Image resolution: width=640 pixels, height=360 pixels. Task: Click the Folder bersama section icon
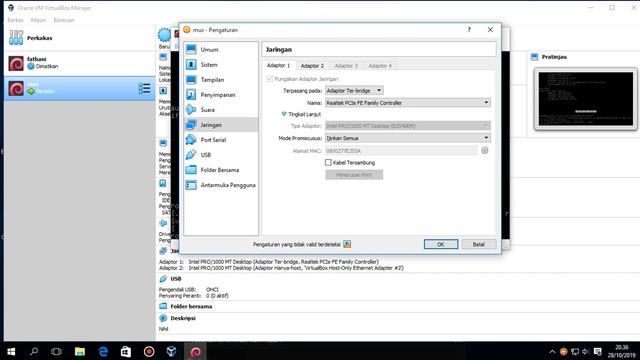pyautogui.click(x=163, y=306)
